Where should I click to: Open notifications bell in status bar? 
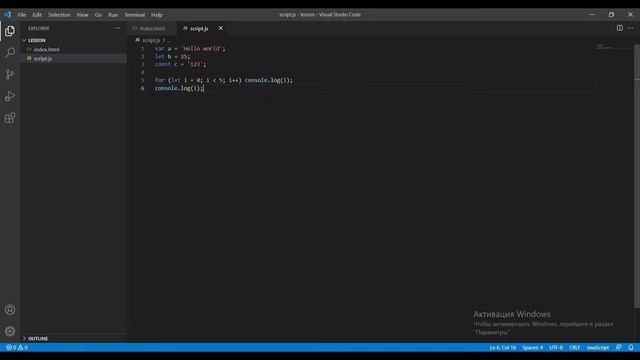[x=631, y=347]
